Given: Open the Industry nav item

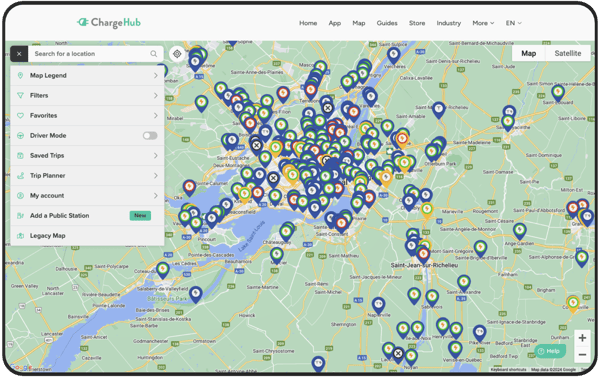Looking at the screenshot, I should 448,23.
